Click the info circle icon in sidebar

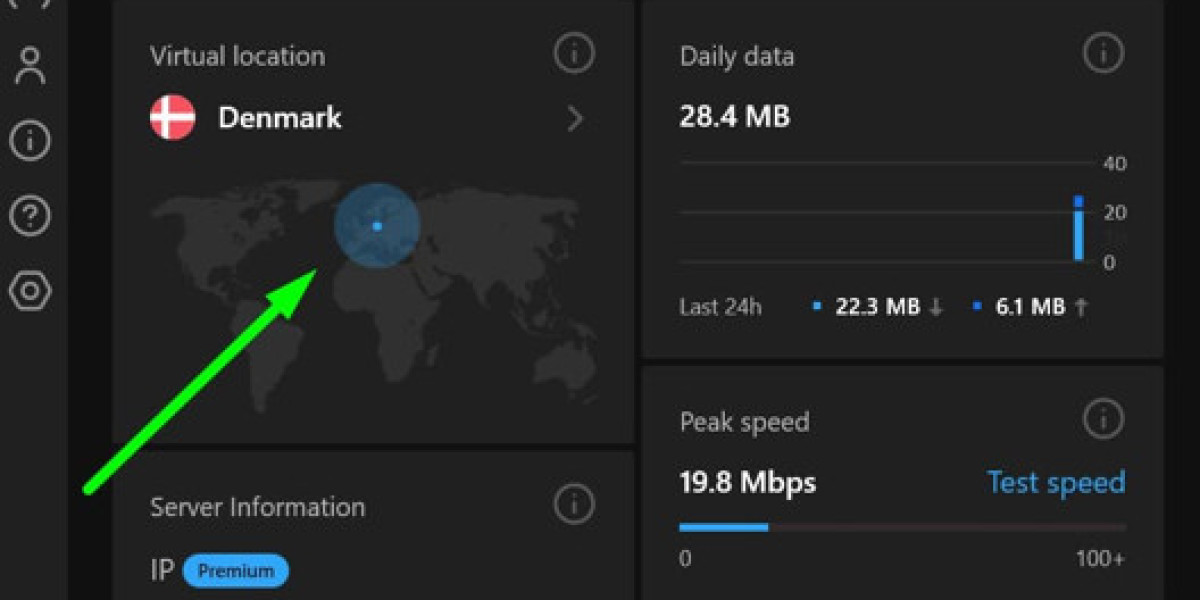click(x=31, y=140)
